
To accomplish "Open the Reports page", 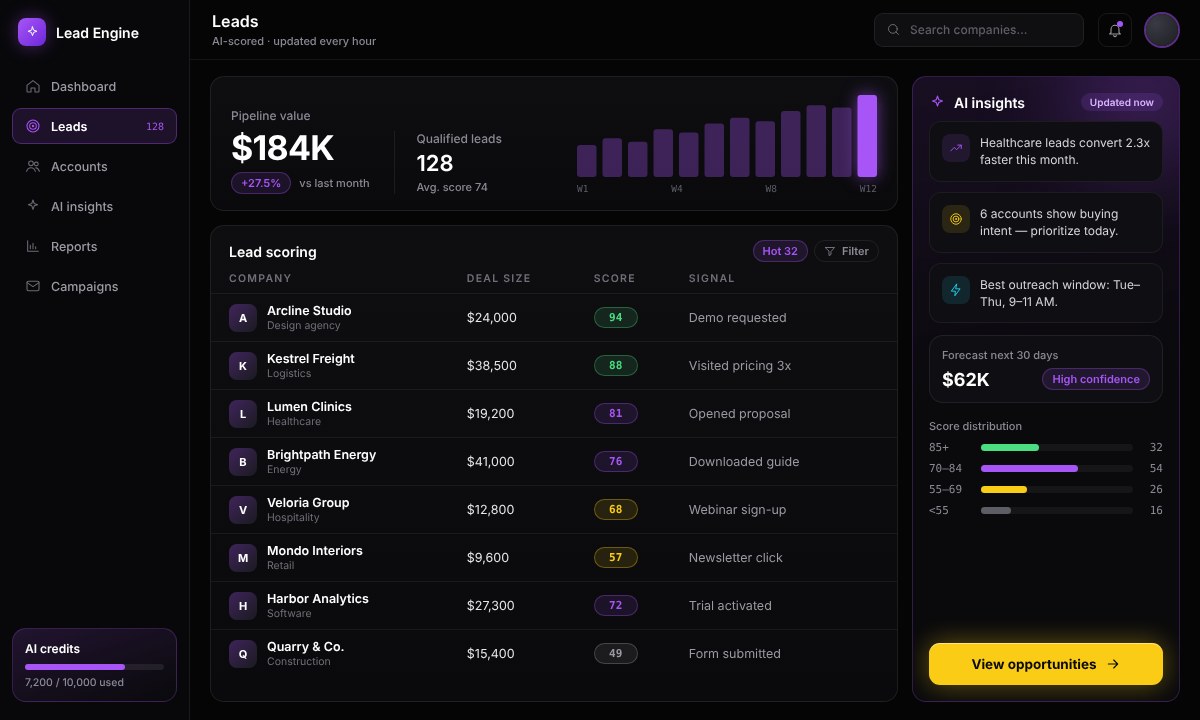I will coord(94,247).
